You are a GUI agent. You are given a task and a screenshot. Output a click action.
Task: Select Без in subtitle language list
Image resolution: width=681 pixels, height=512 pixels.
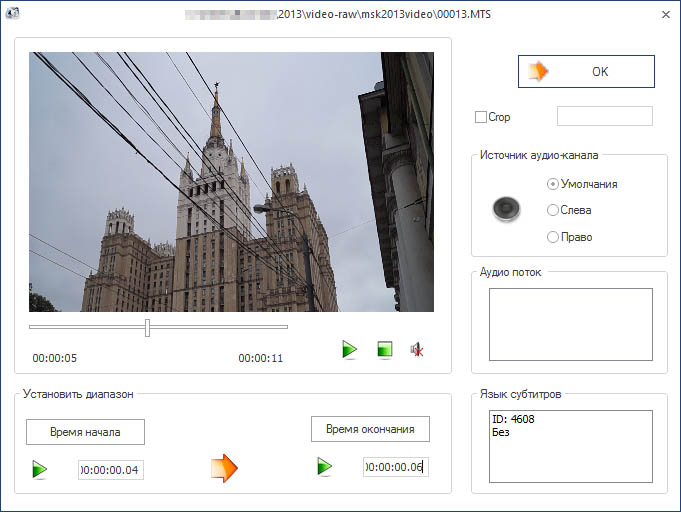[x=501, y=432]
